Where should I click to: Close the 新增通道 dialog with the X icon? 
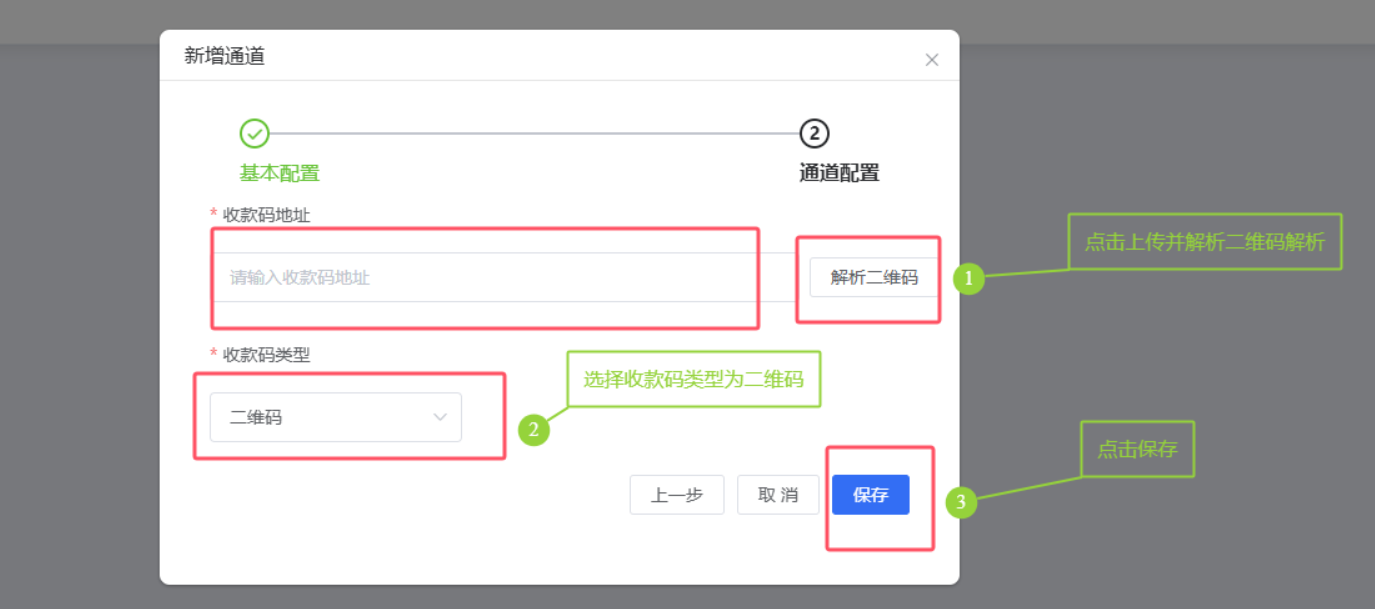(931, 60)
